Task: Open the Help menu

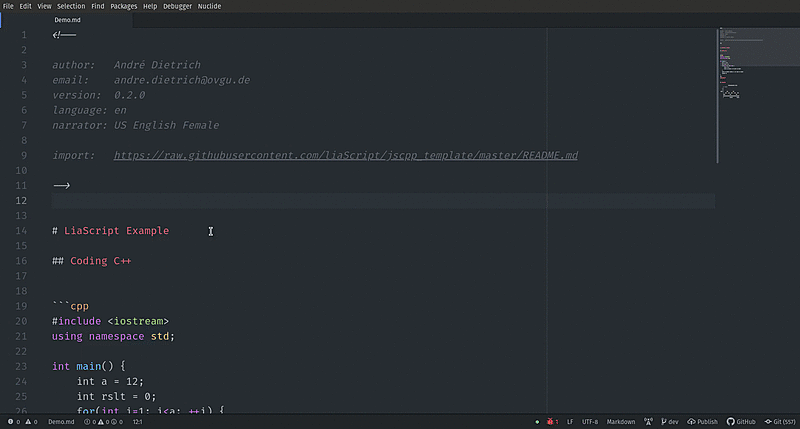Action: click(x=150, y=6)
